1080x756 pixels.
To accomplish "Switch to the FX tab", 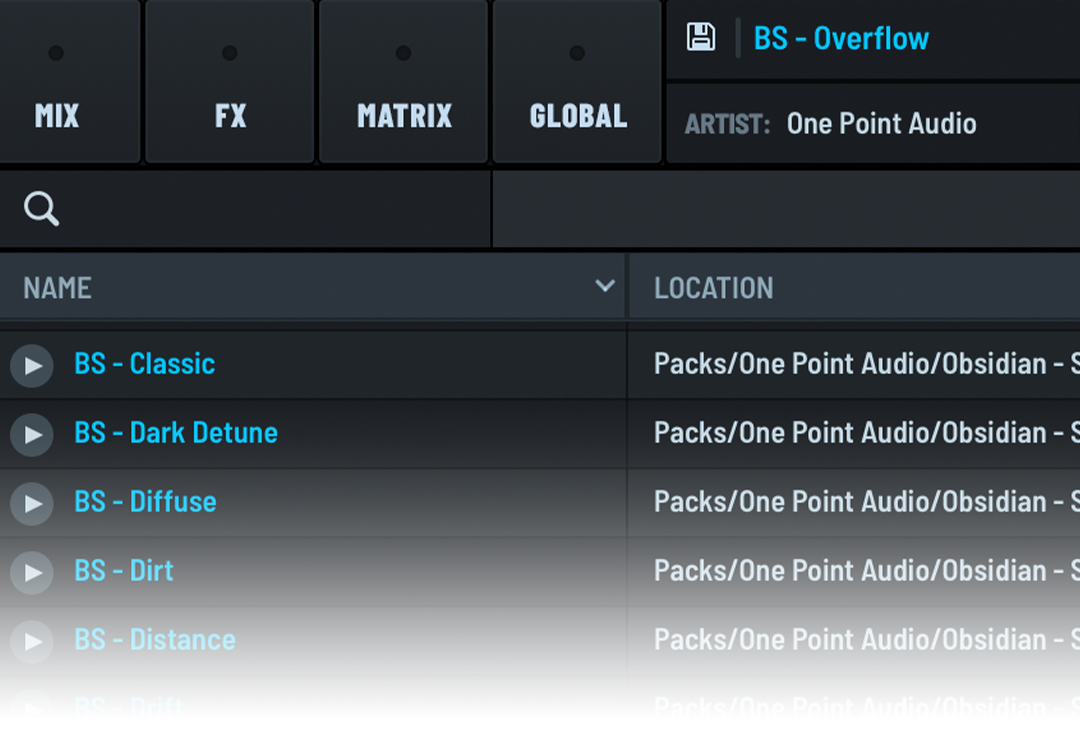I will 230,82.
